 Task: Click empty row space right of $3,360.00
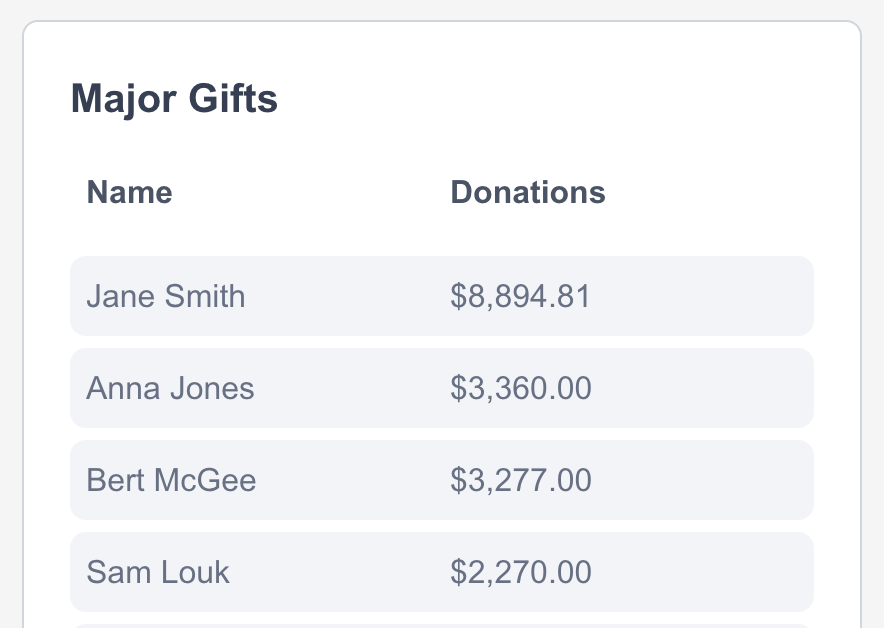pyautogui.click(x=710, y=388)
